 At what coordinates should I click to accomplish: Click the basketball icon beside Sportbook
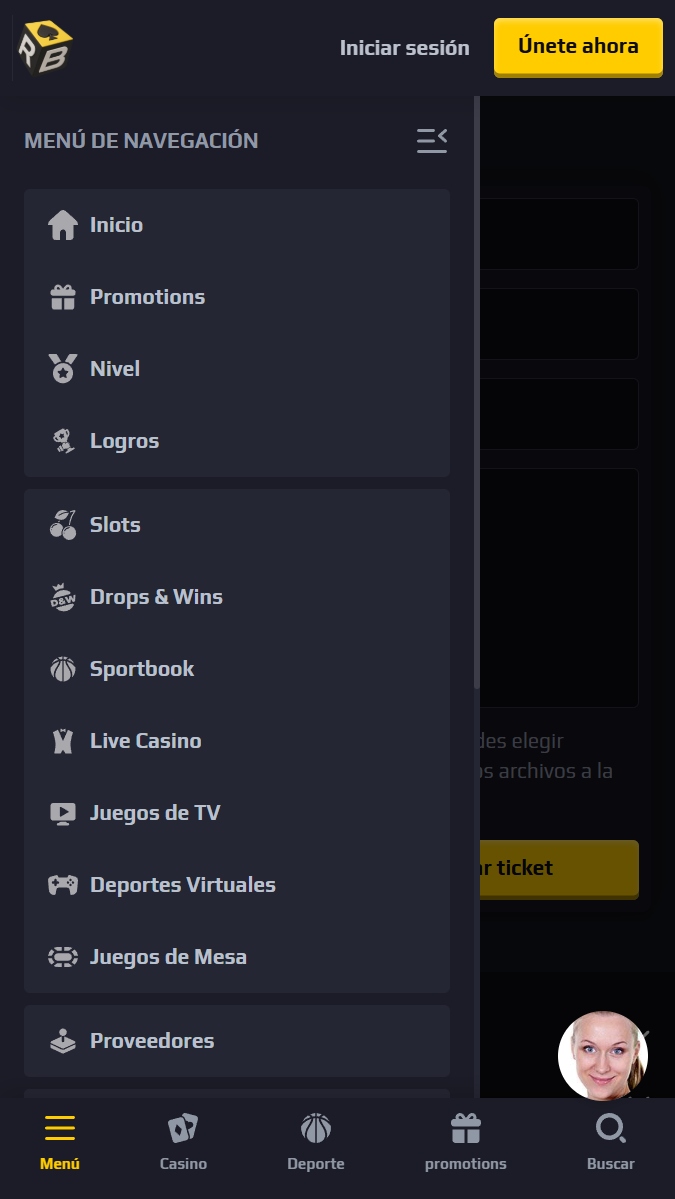[63, 669]
